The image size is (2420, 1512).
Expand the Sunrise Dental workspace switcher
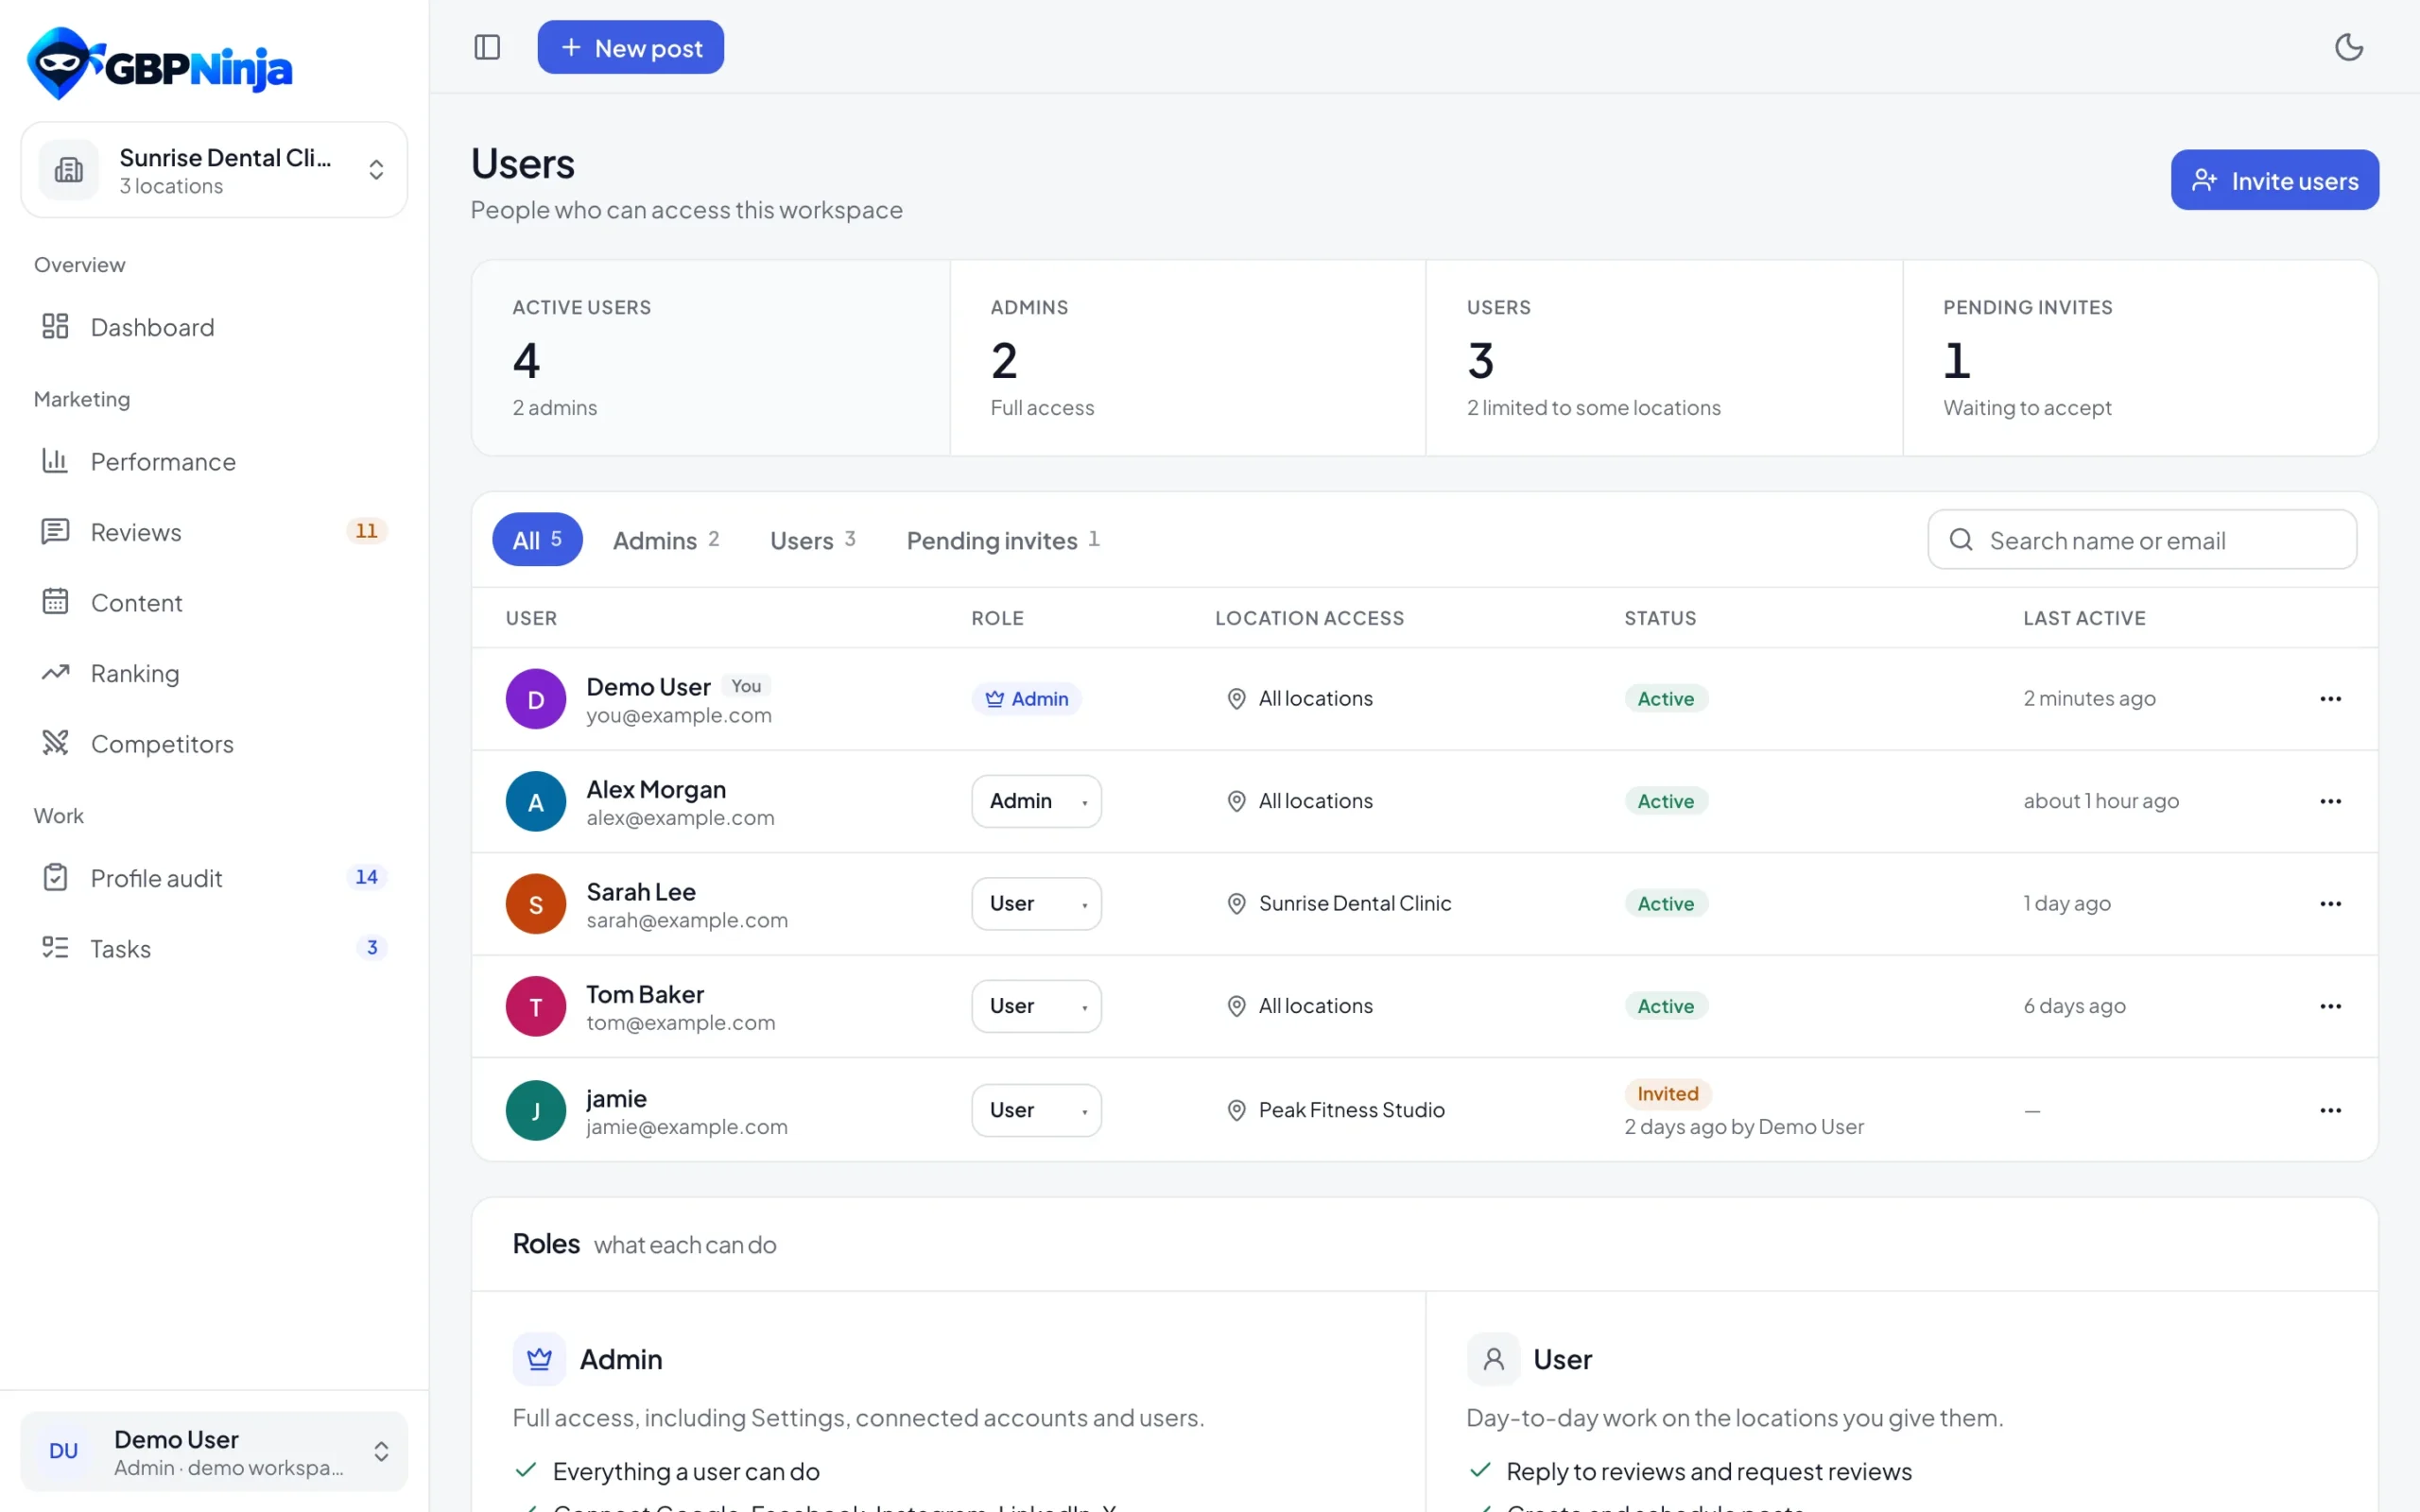214,170
